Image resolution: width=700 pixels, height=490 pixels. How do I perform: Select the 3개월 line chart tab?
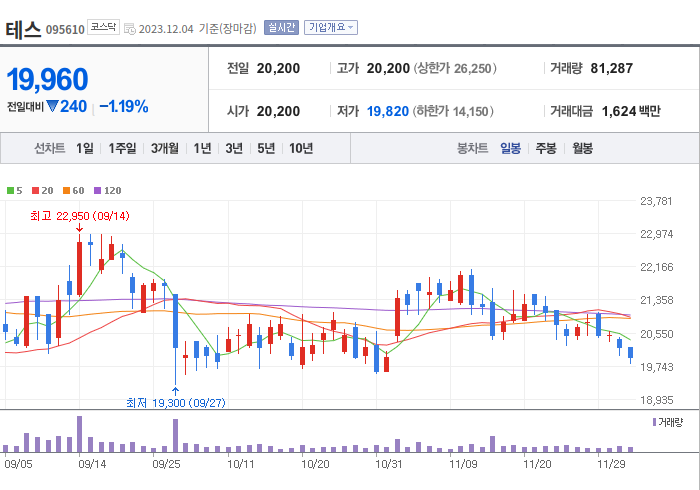tap(165, 148)
